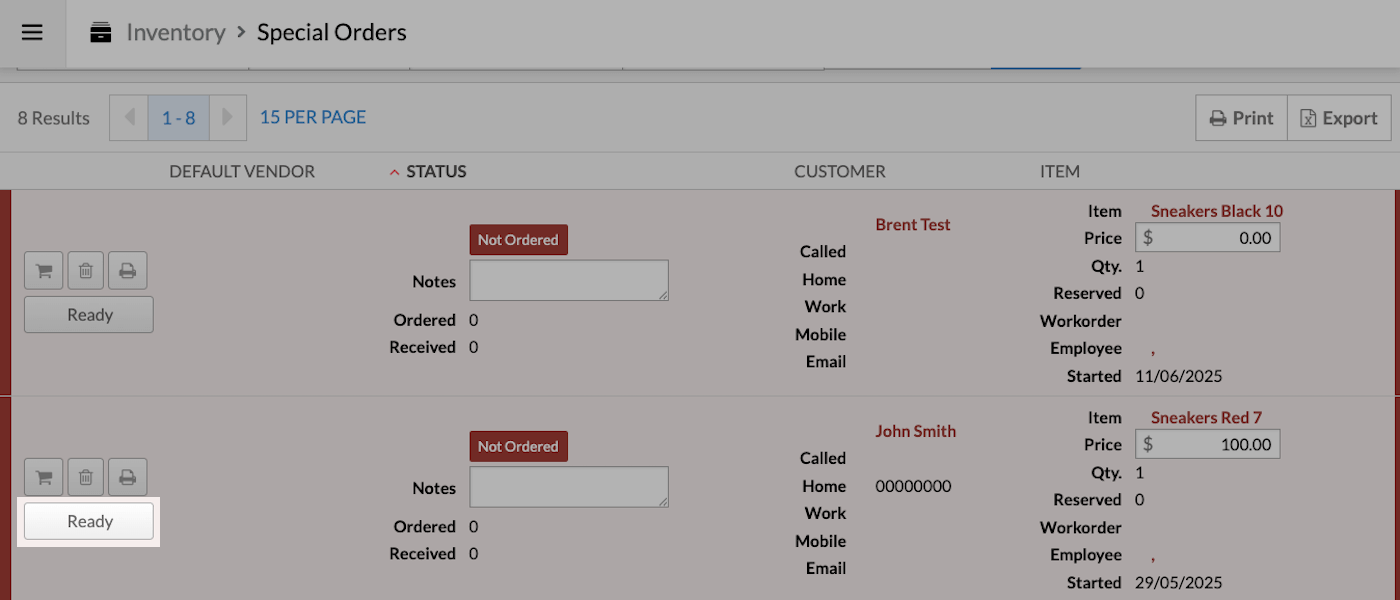Click the STATUS sort direction caret
Image resolution: width=1400 pixels, height=600 pixels.
tap(394, 172)
